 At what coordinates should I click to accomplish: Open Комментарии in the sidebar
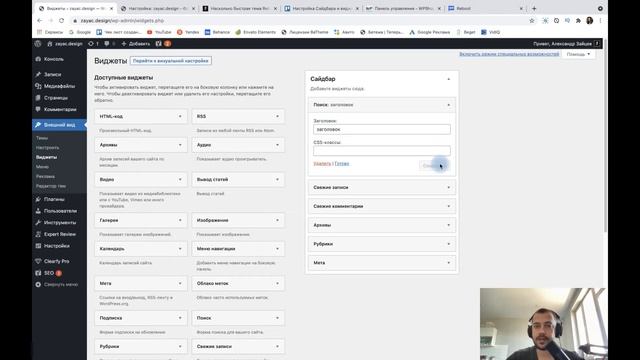coord(60,109)
